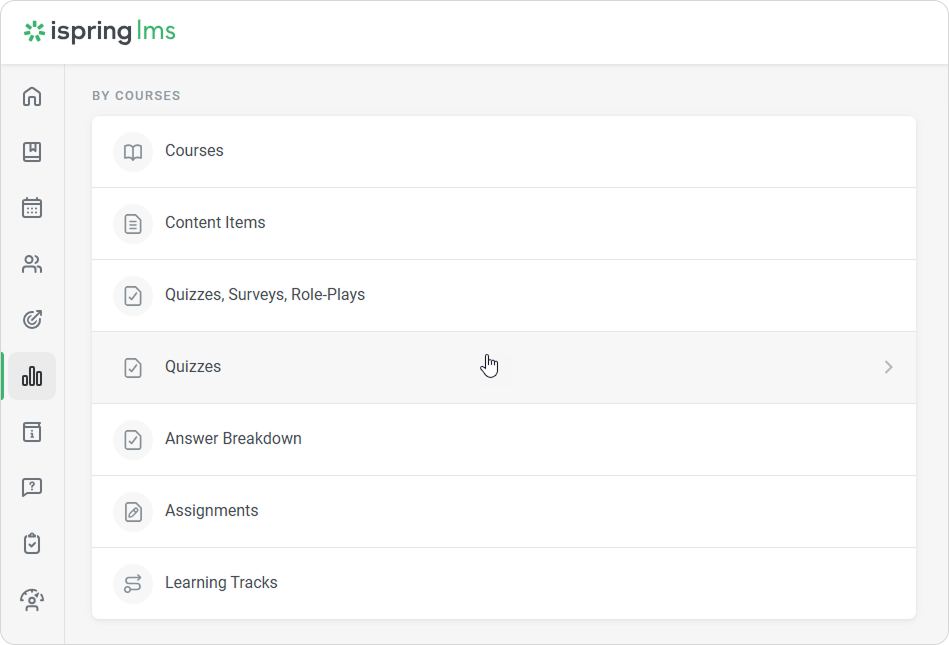Expand the Quizzes row chevron arrow
The height and width of the screenshot is (645, 949).
pos(888,367)
